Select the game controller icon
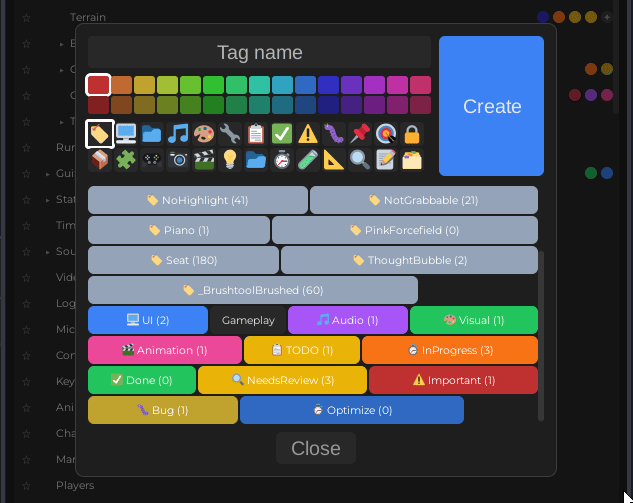Screen dimensions: 633x503 152,160
